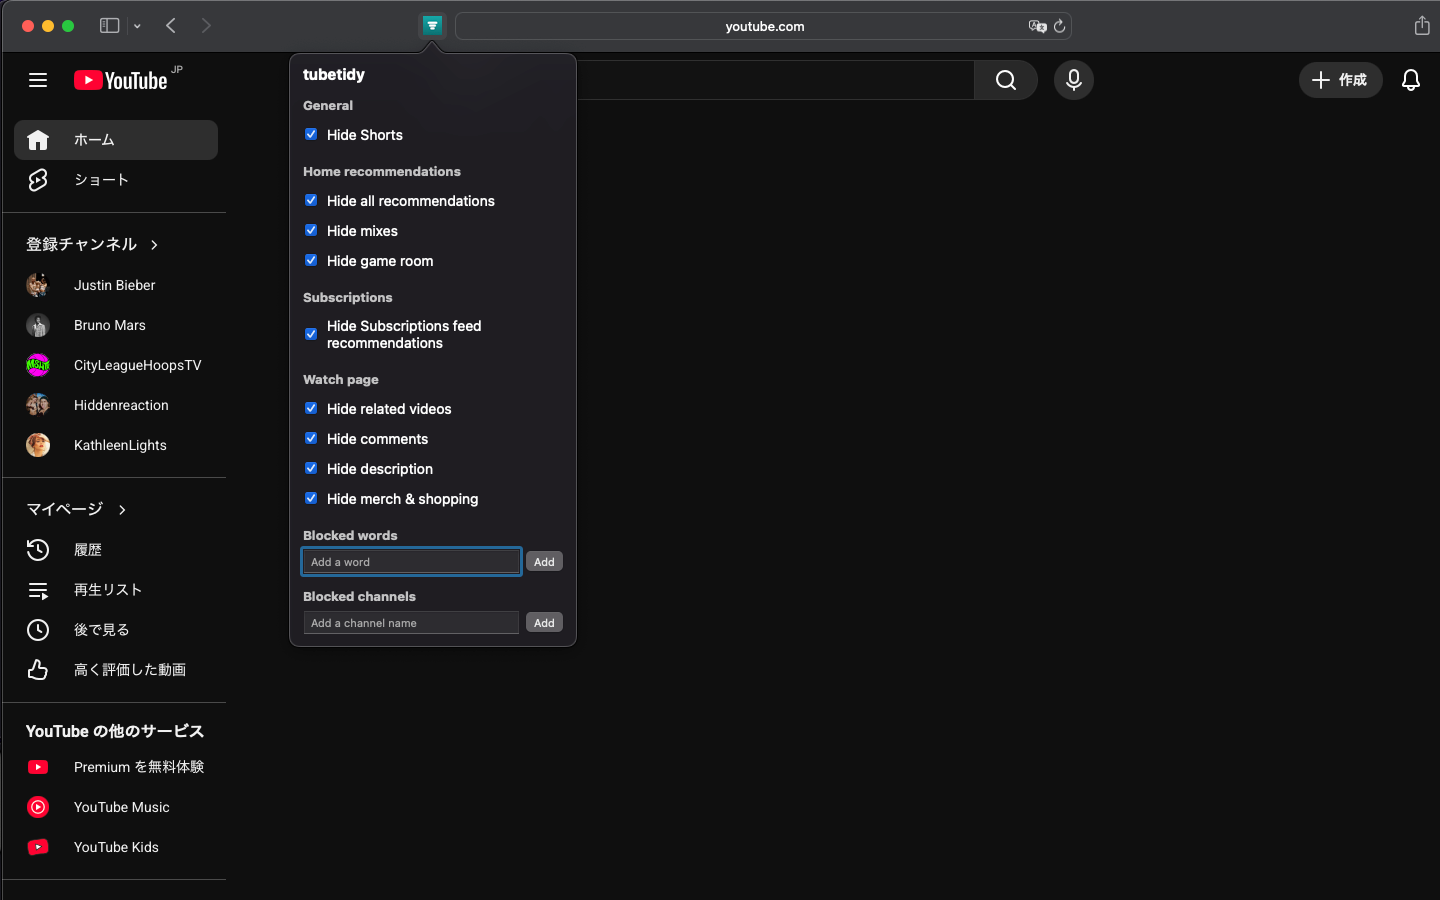This screenshot has height=900, width=1440.
Task: Click the YouTube search text field
Action: pos(775,80)
